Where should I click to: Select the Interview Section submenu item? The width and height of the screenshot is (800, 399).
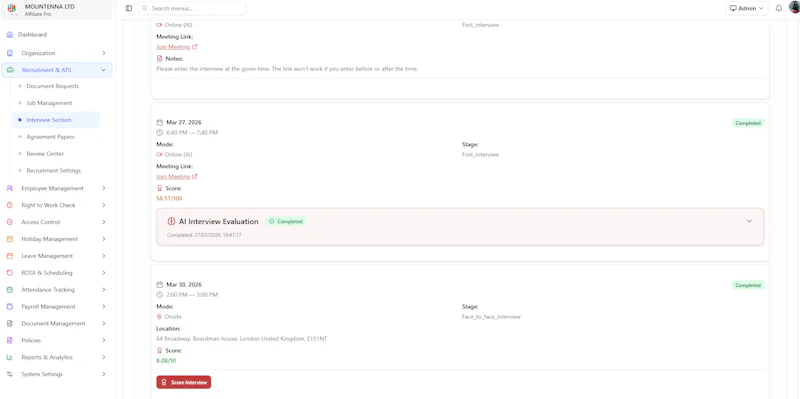[56, 120]
